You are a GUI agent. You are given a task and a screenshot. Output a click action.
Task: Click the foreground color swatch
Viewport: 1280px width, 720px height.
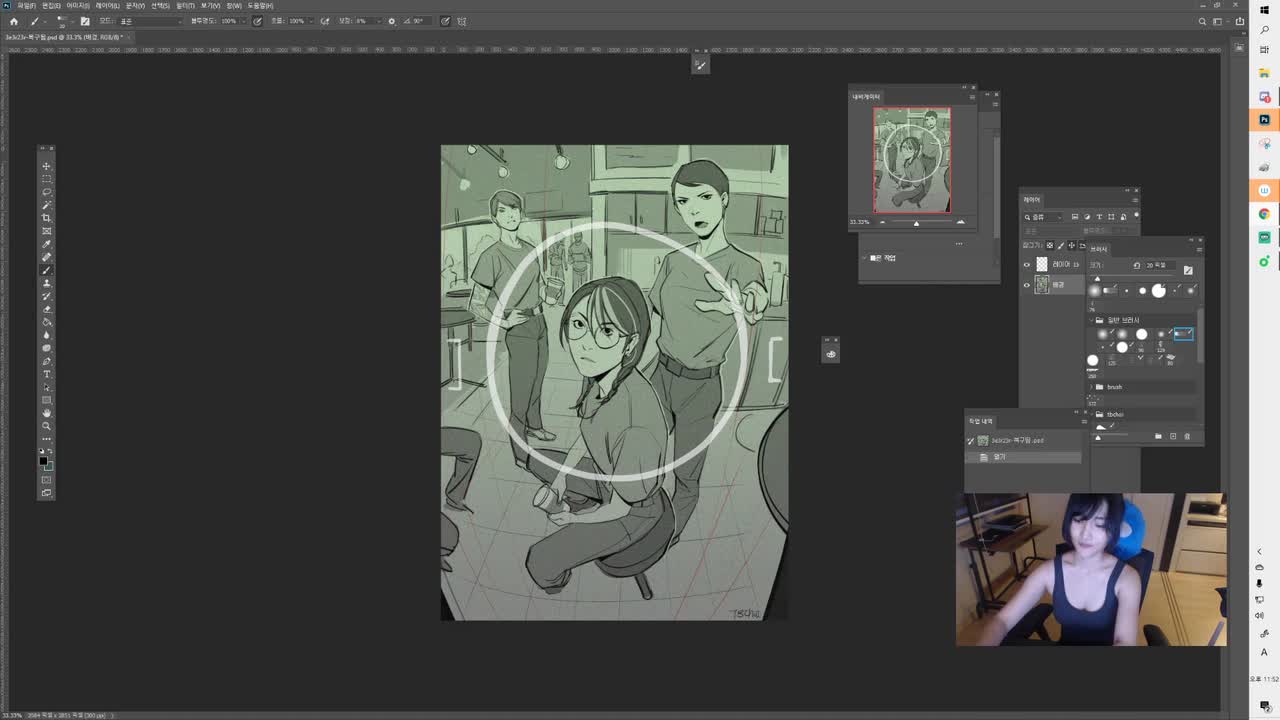pyautogui.click(x=43, y=460)
